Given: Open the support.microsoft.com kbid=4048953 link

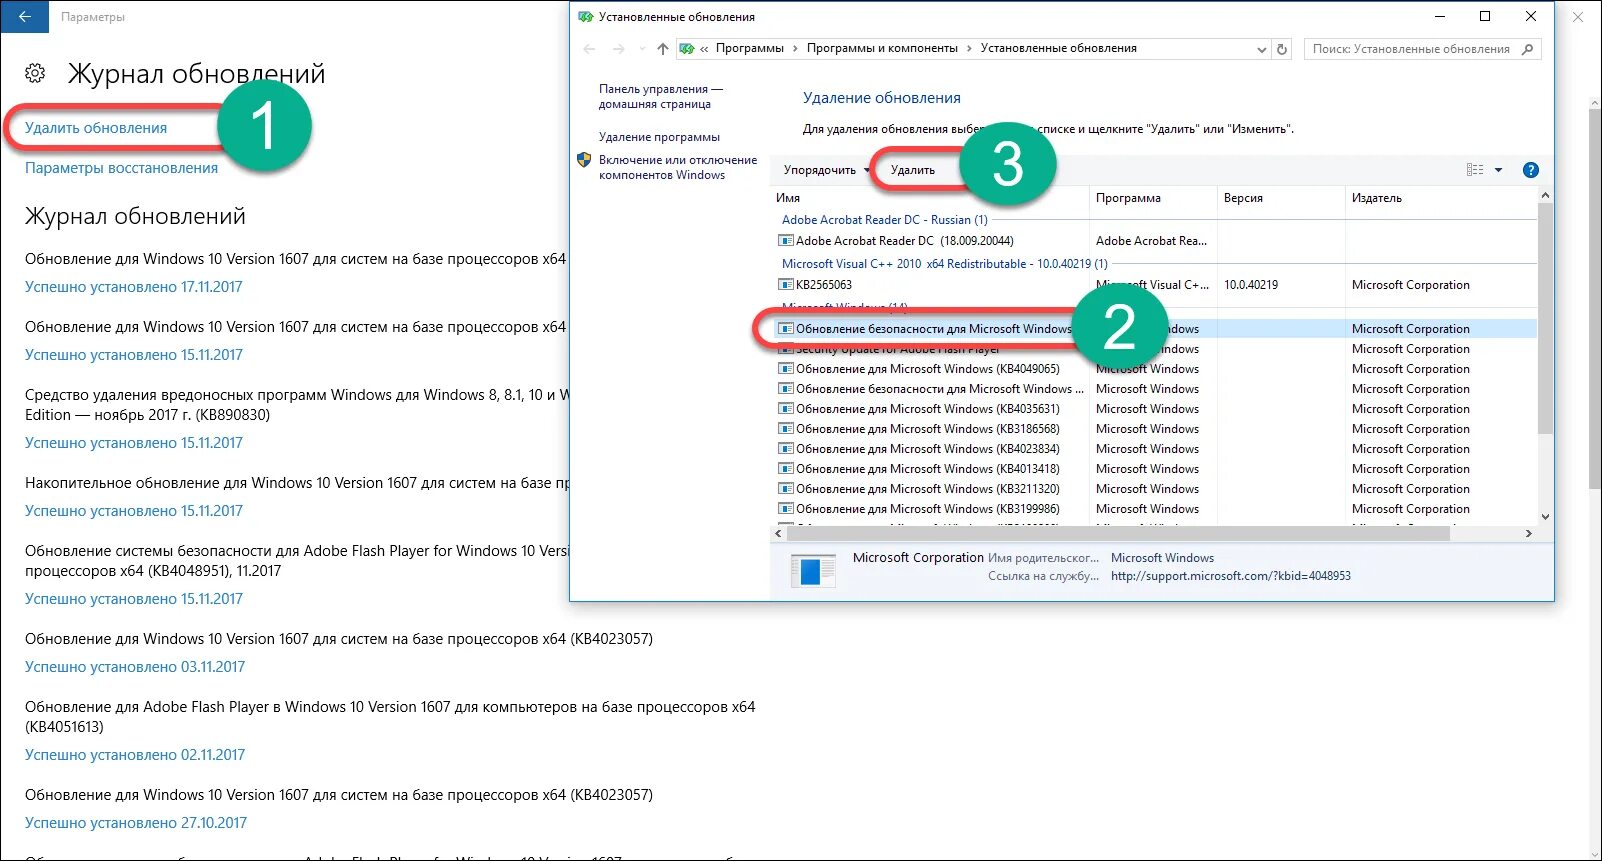Looking at the screenshot, I should pos(1231,576).
